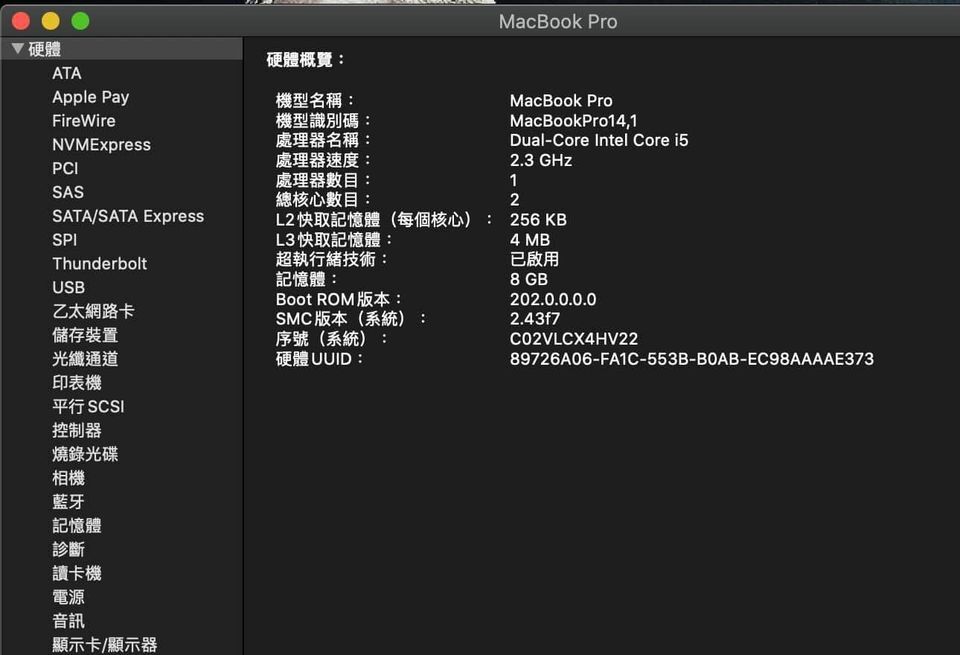Select 診斷 diagnostics entry
Viewport: 960px width, 655px height.
pos(69,550)
